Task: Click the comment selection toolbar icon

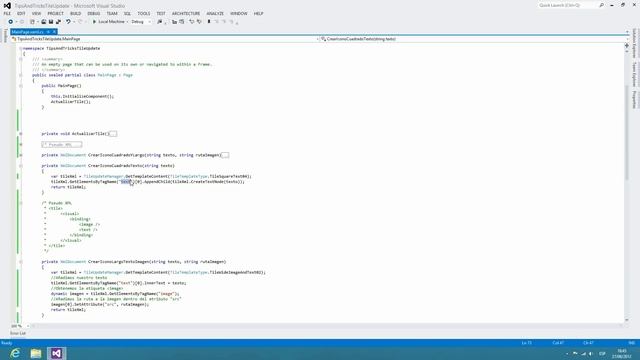Action: (174, 22)
